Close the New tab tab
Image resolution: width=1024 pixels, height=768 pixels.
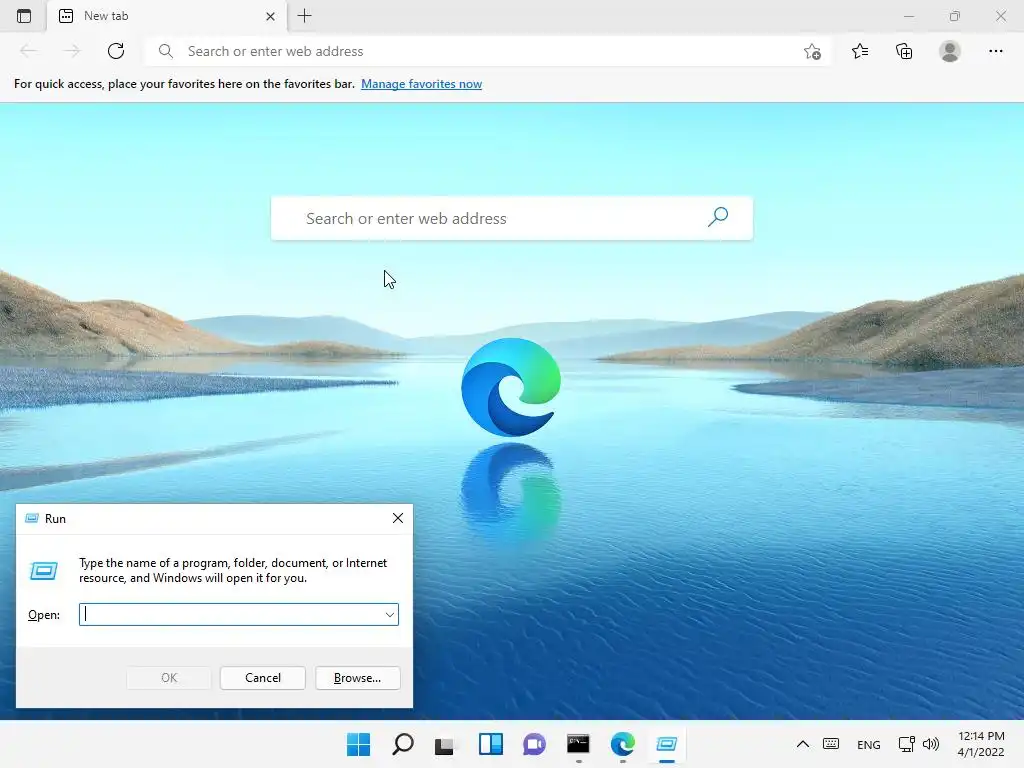click(x=270, y=16)
